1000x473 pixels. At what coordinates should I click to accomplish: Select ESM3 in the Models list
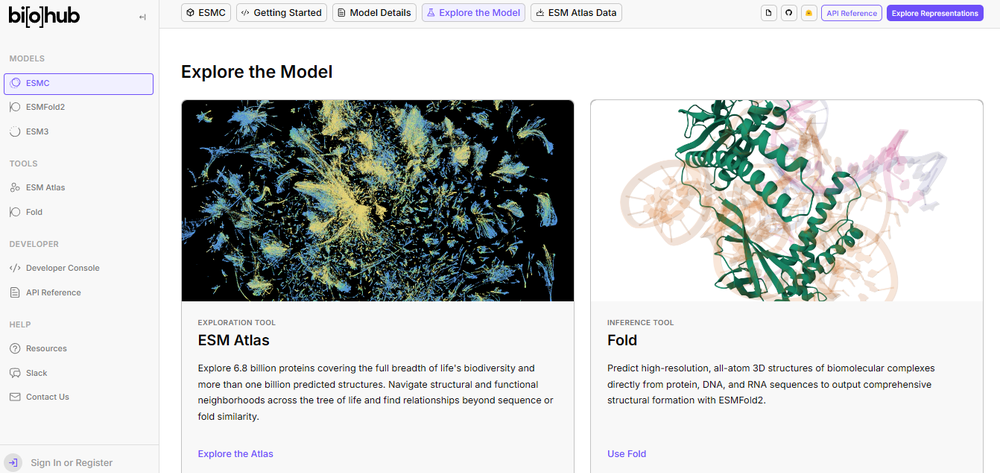(x=78, y=131)
